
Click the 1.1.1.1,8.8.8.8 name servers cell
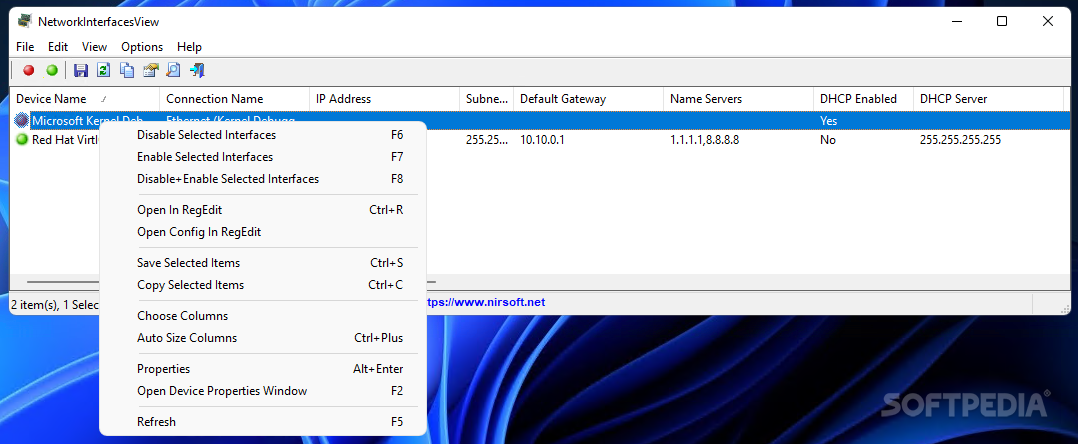pyautogui.click(x=705, y=140)
